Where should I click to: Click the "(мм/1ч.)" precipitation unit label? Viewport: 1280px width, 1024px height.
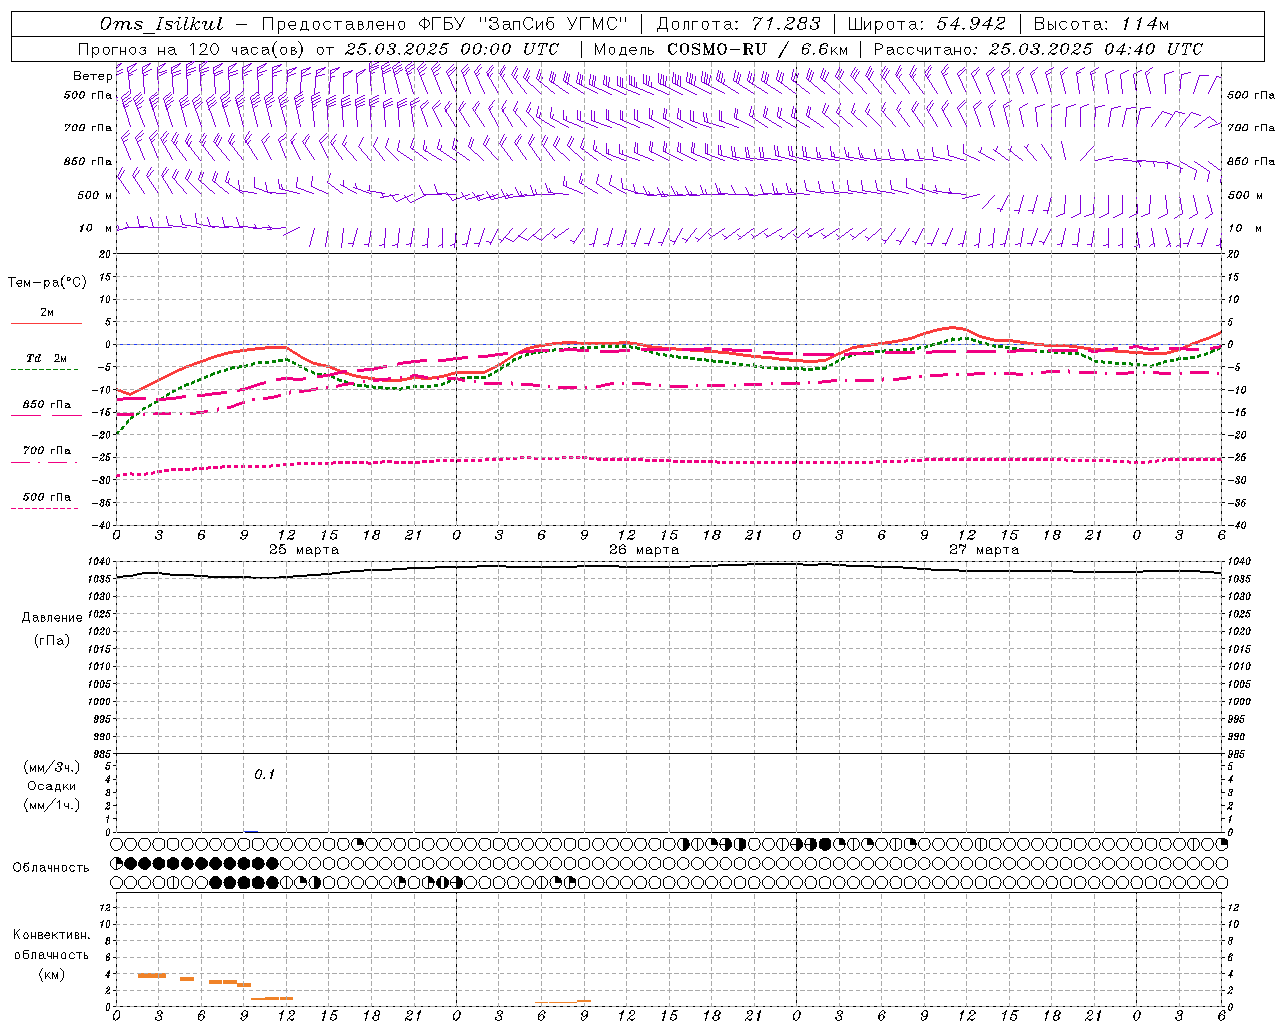pos(52,805)
